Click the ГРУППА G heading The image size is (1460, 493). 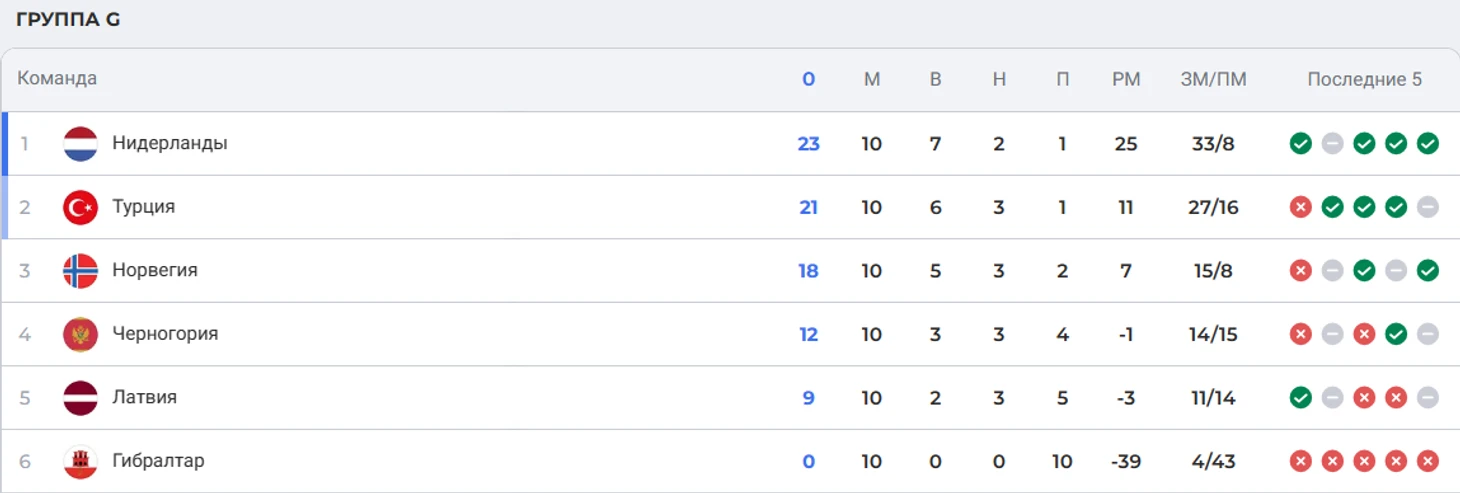(x=68, y=20)
